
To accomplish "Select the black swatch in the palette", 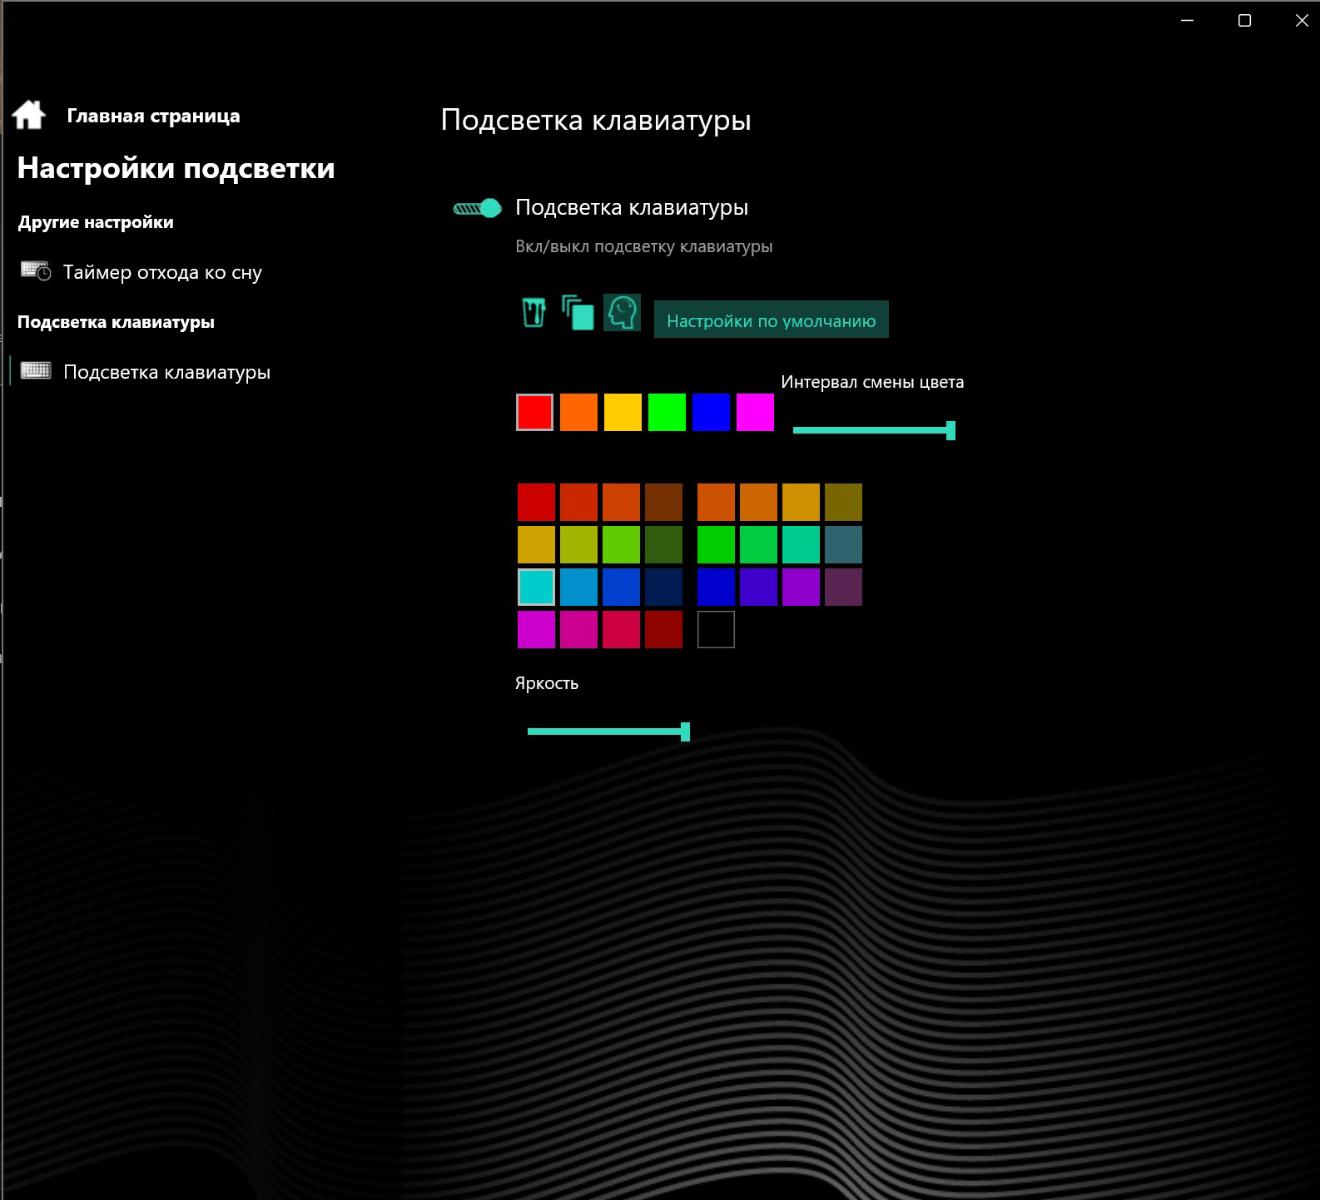I will 716,630.
